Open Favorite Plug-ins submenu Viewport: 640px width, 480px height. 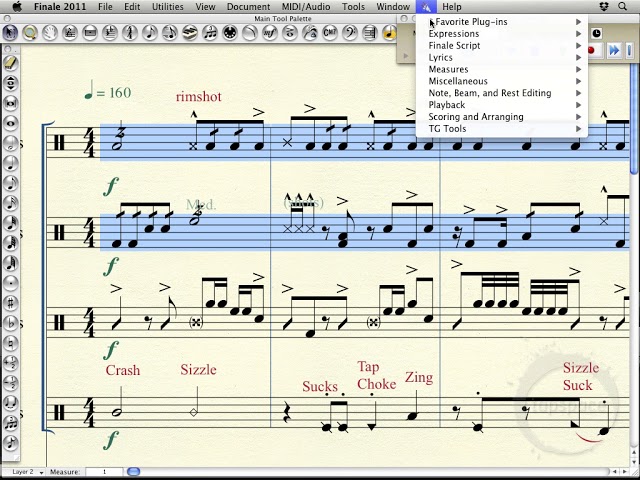502,22
